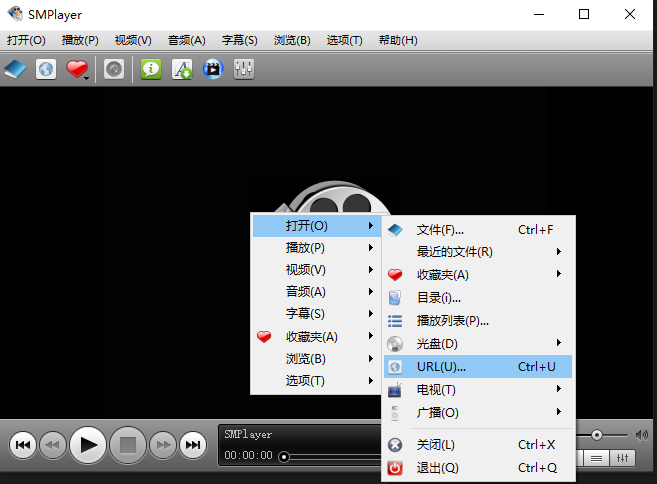Screen dimensions: 657x484
Task: Click the volume slider knob
Action: pos(597,435)
